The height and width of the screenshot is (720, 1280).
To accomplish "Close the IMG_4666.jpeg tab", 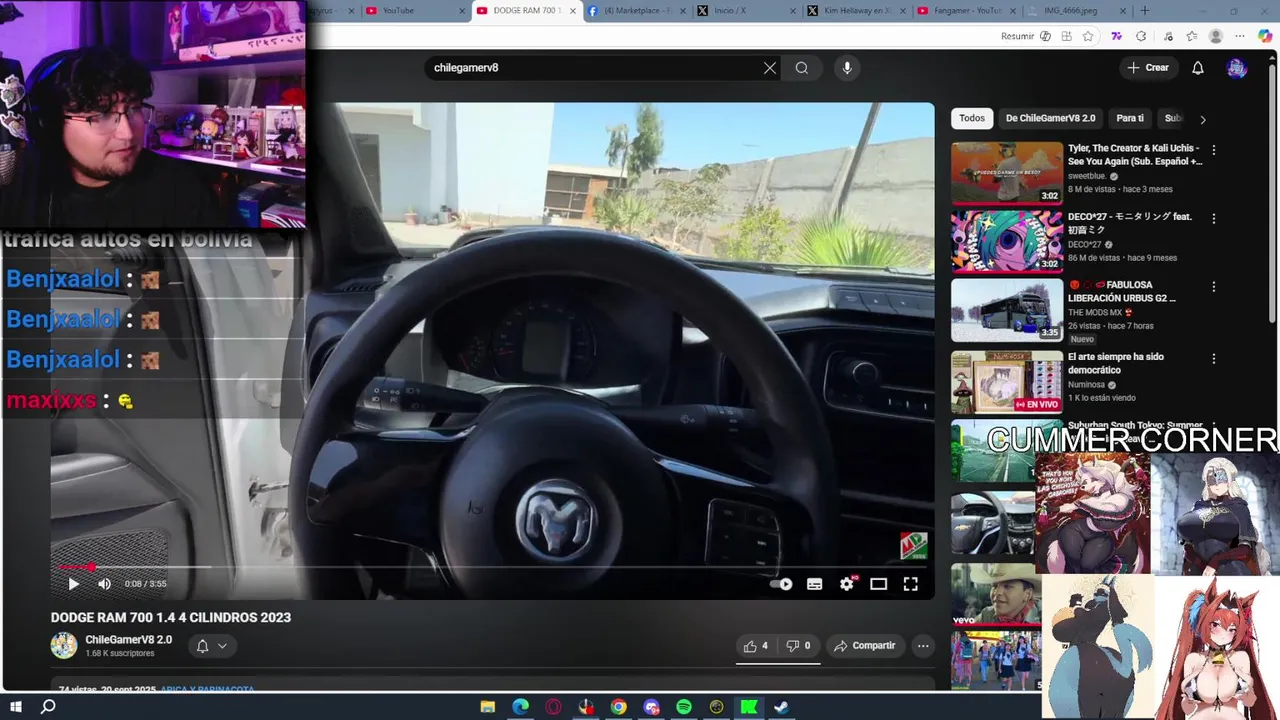I will [1124, 11].
